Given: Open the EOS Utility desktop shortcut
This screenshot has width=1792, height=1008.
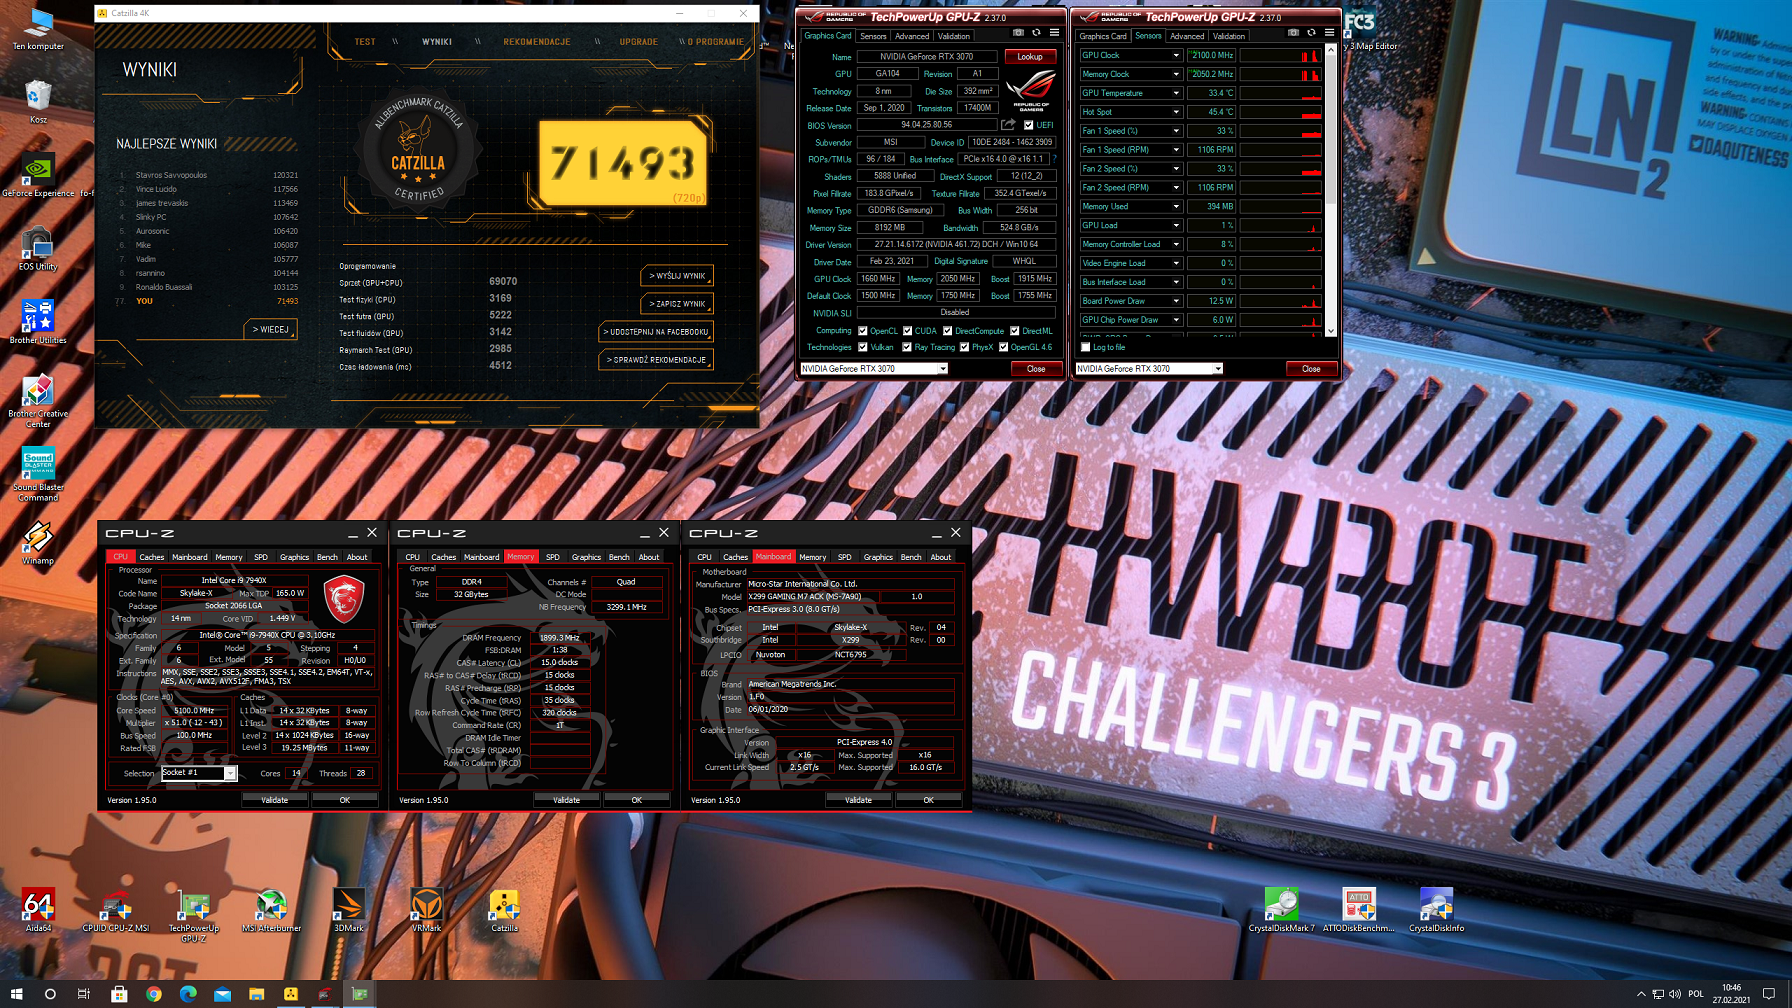Looking at the screenshot, I should click(38, 249).
